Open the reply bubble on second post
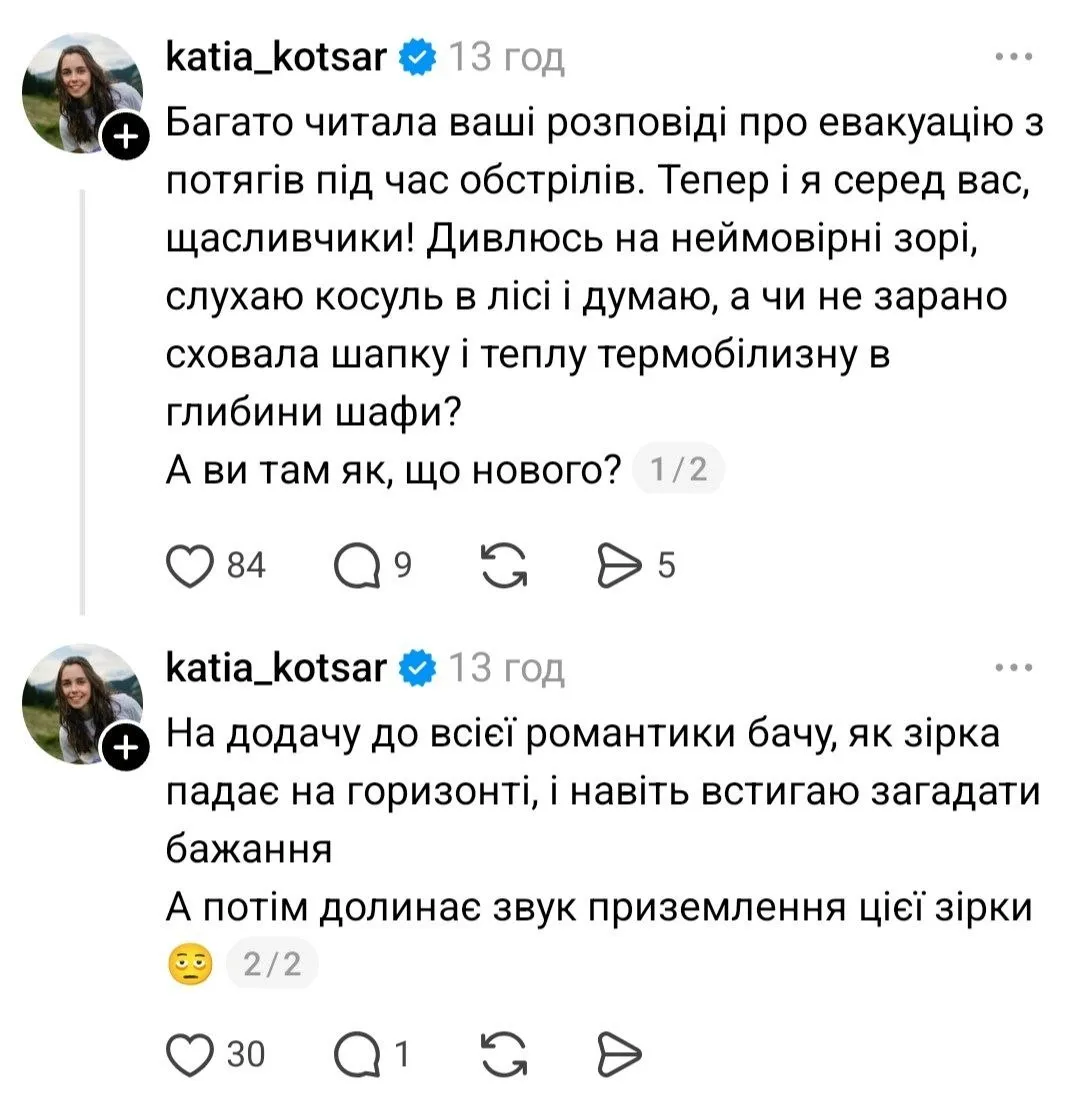This screenshot has height=1112, width=1080. coord(357,1055)
